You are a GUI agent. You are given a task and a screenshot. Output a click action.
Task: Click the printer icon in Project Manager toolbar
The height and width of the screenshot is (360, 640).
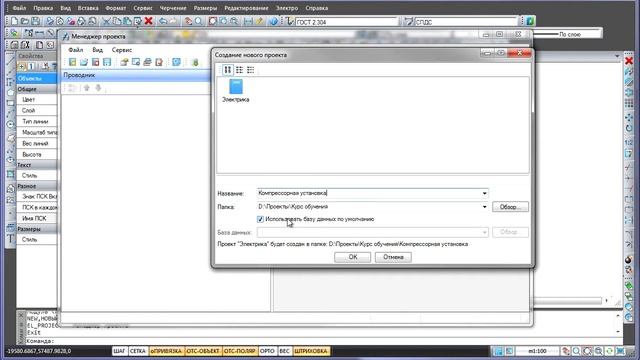147,62
